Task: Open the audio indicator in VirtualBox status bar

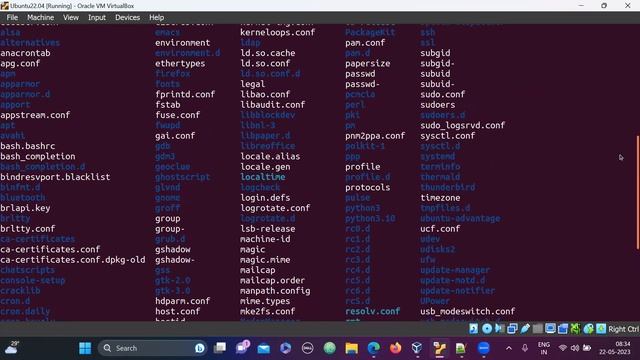Action: [499, 329]
